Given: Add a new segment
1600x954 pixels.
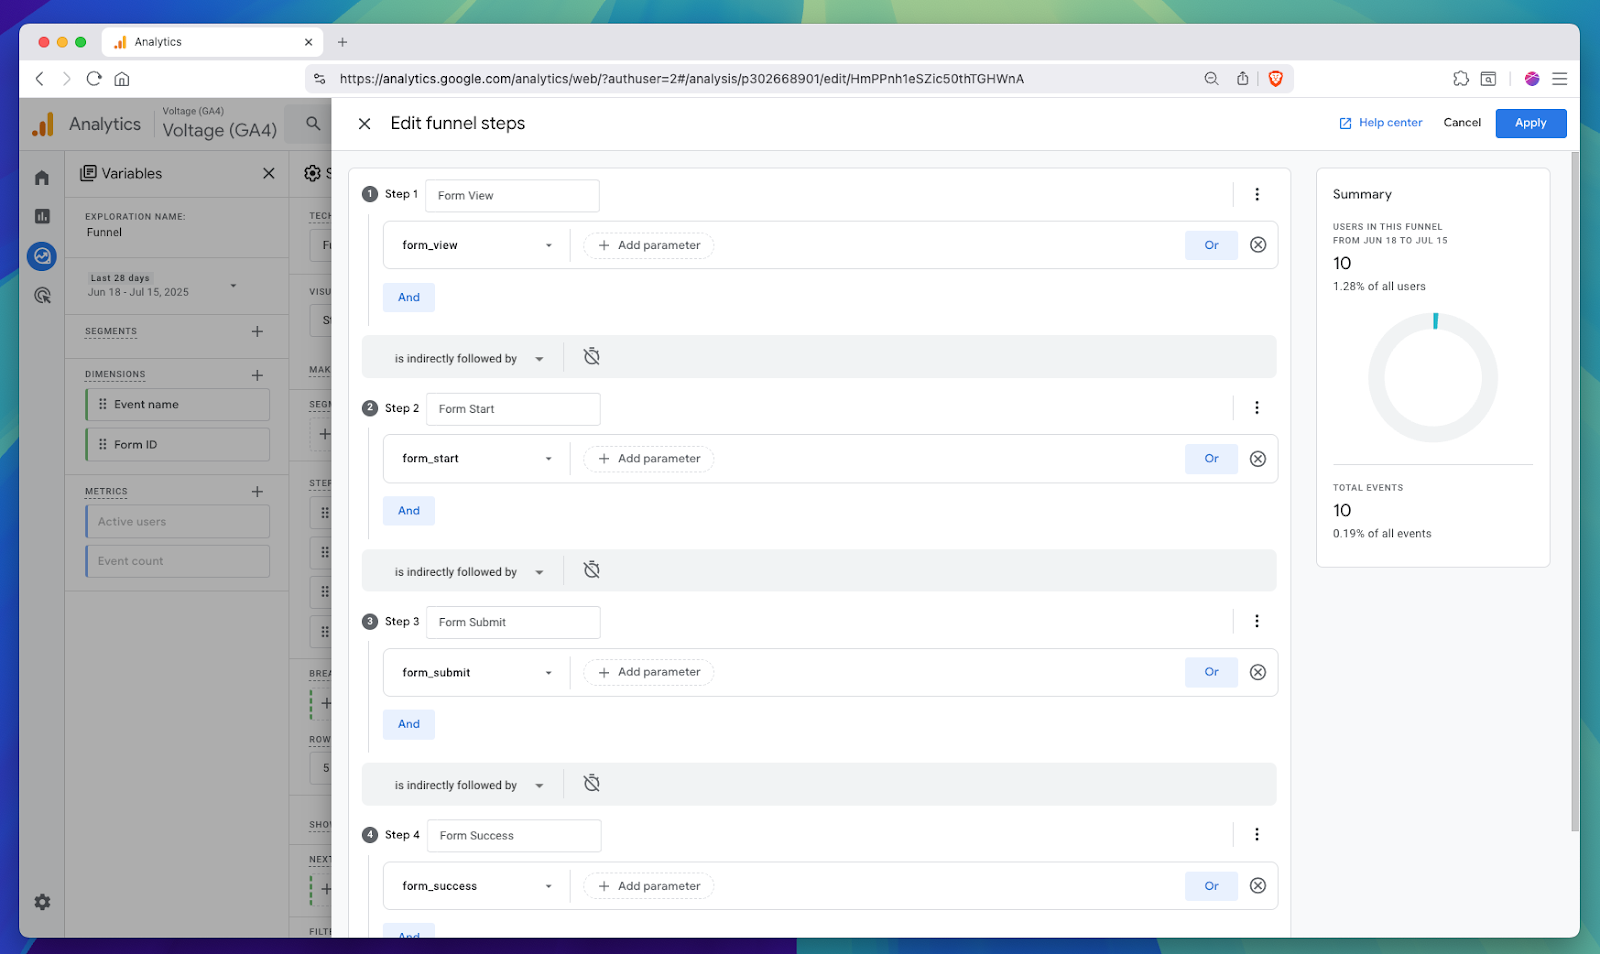Looking at the screenshot, I should click(257, 331).
